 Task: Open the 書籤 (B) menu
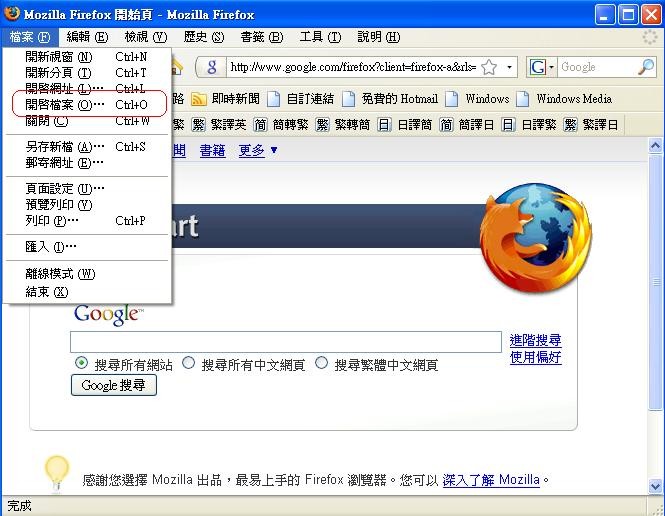[261, 37]
